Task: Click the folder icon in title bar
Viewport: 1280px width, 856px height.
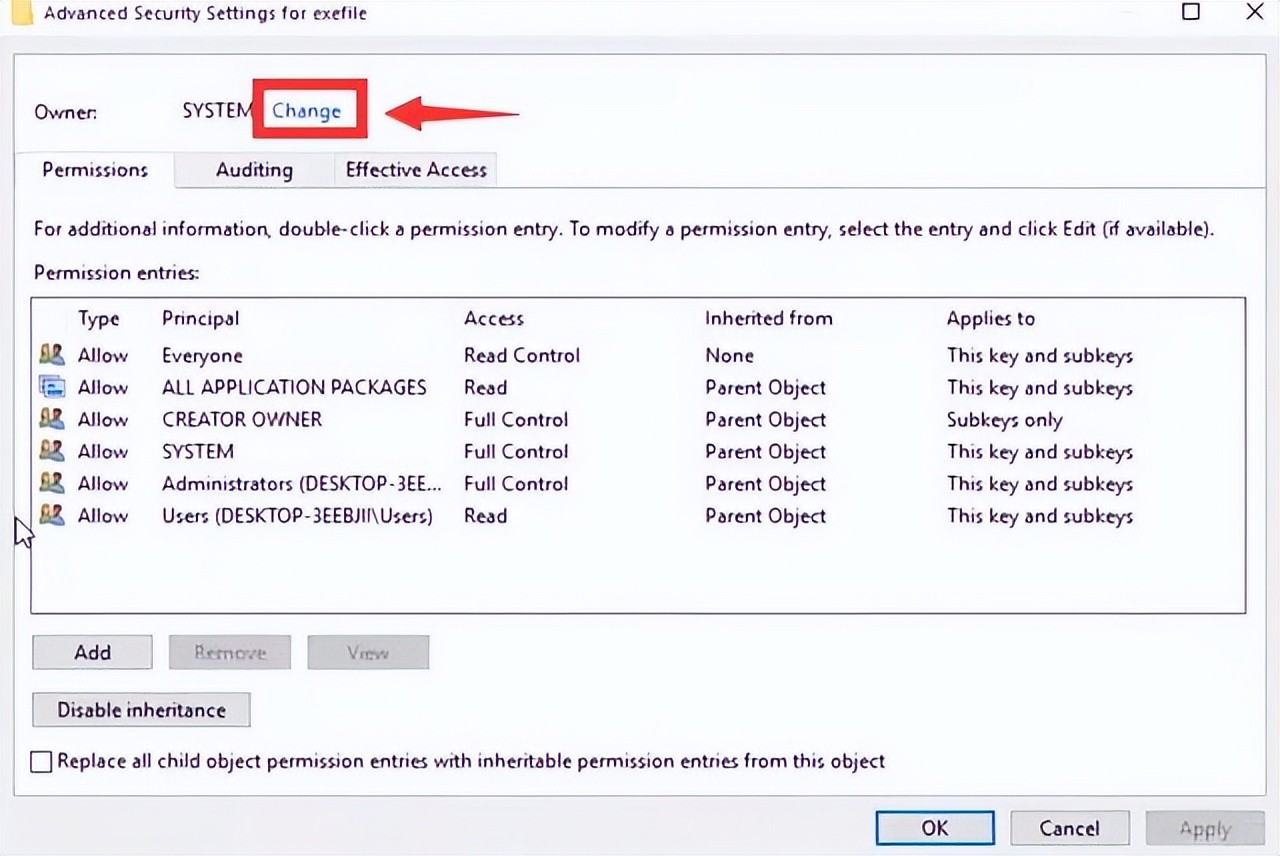Action: 22,12
